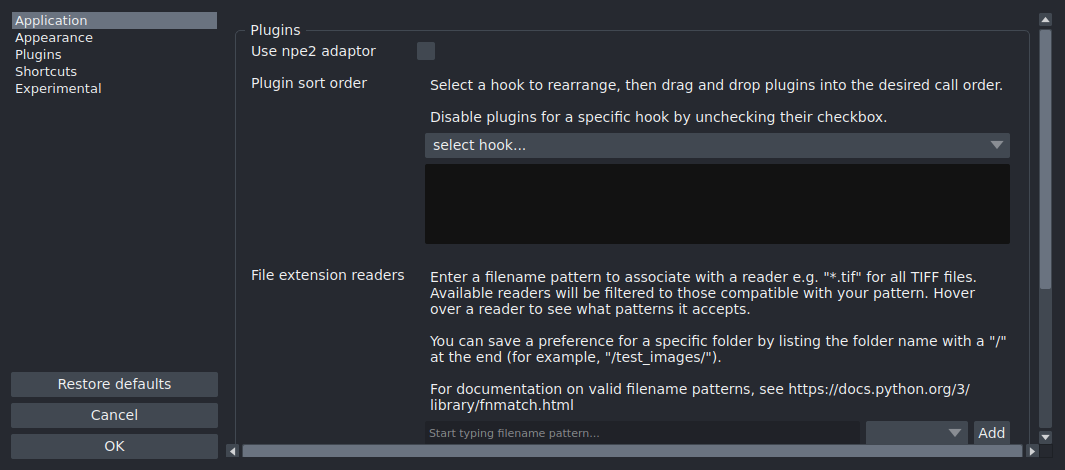
Task: Open the Shortcuts settings section
Action: 46,71
